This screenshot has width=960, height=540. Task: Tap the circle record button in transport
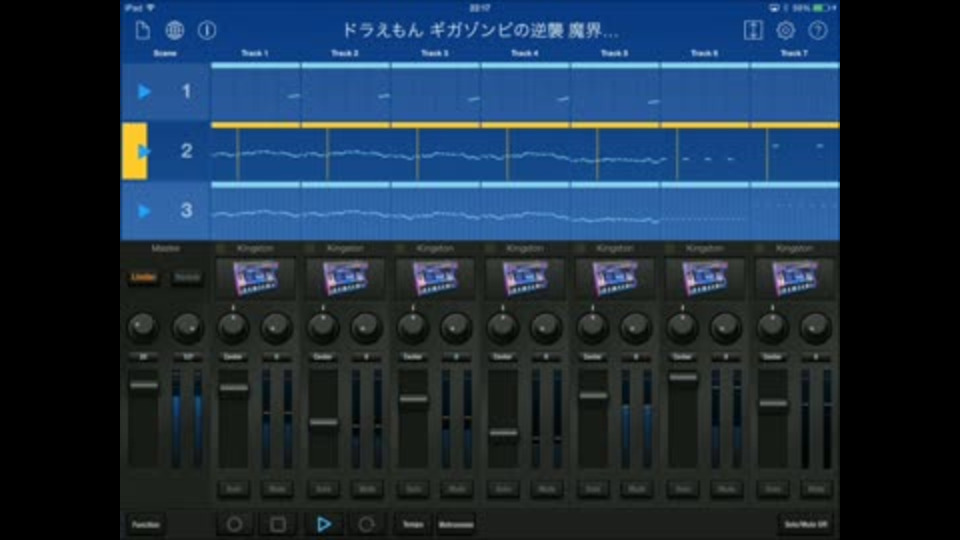[234, 524]
